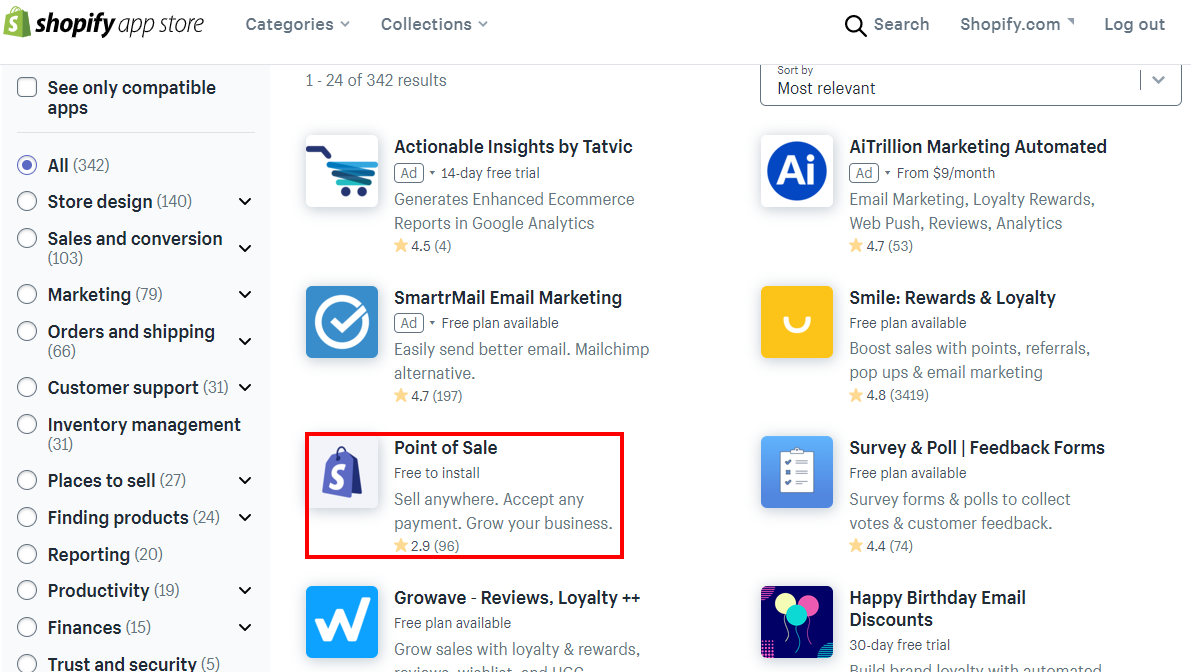Expand Sales and conversion chevron
This screenshot has width=1191, height=672.
tap(245, 248)
